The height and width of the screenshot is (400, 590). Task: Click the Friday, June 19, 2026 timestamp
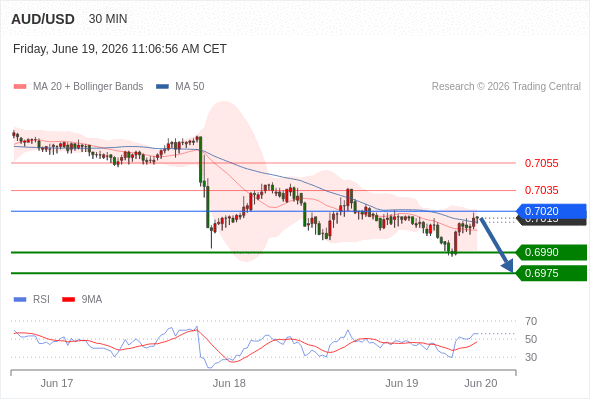coord(120,49)
